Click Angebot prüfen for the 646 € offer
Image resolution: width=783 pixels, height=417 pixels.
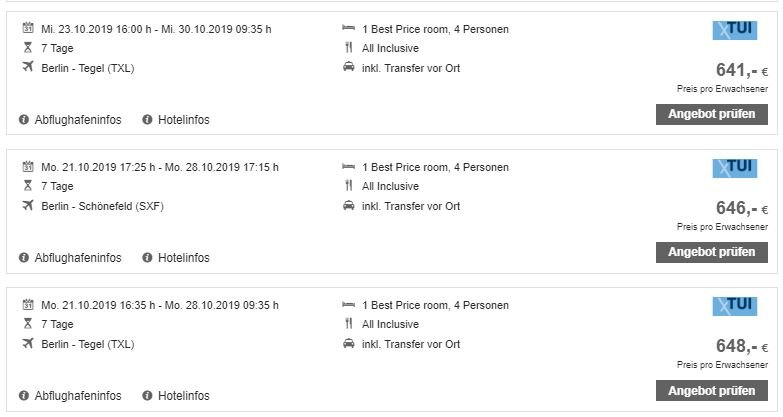pos(712,252)
